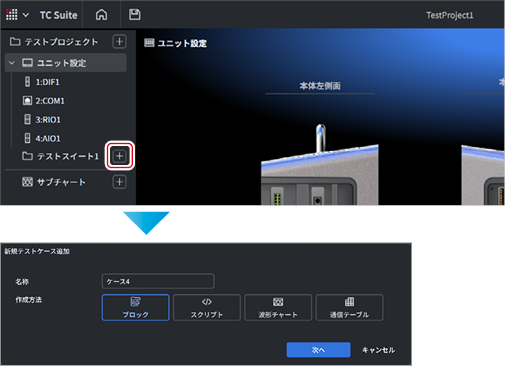Go to the home icon
This screenshot has width=505, height=366.
coord(101,15)
